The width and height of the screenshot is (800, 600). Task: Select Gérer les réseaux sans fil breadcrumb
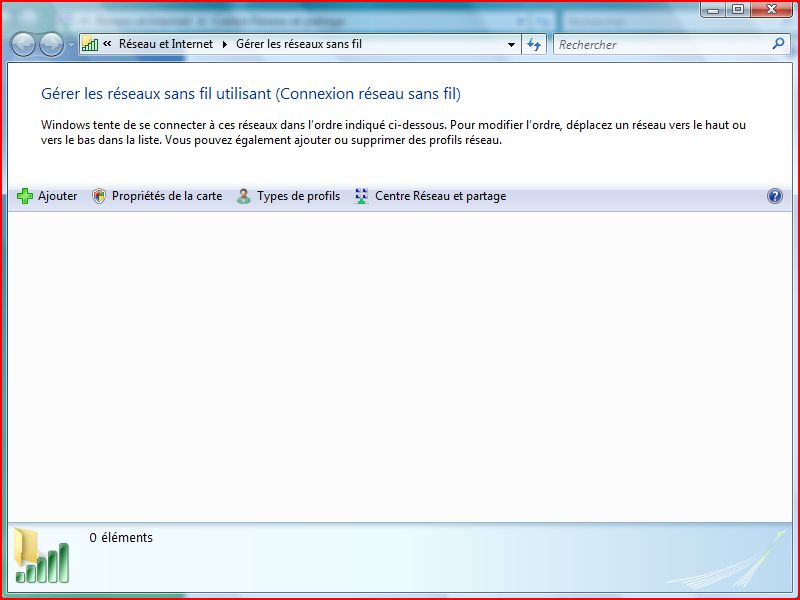tap(298, 44)
